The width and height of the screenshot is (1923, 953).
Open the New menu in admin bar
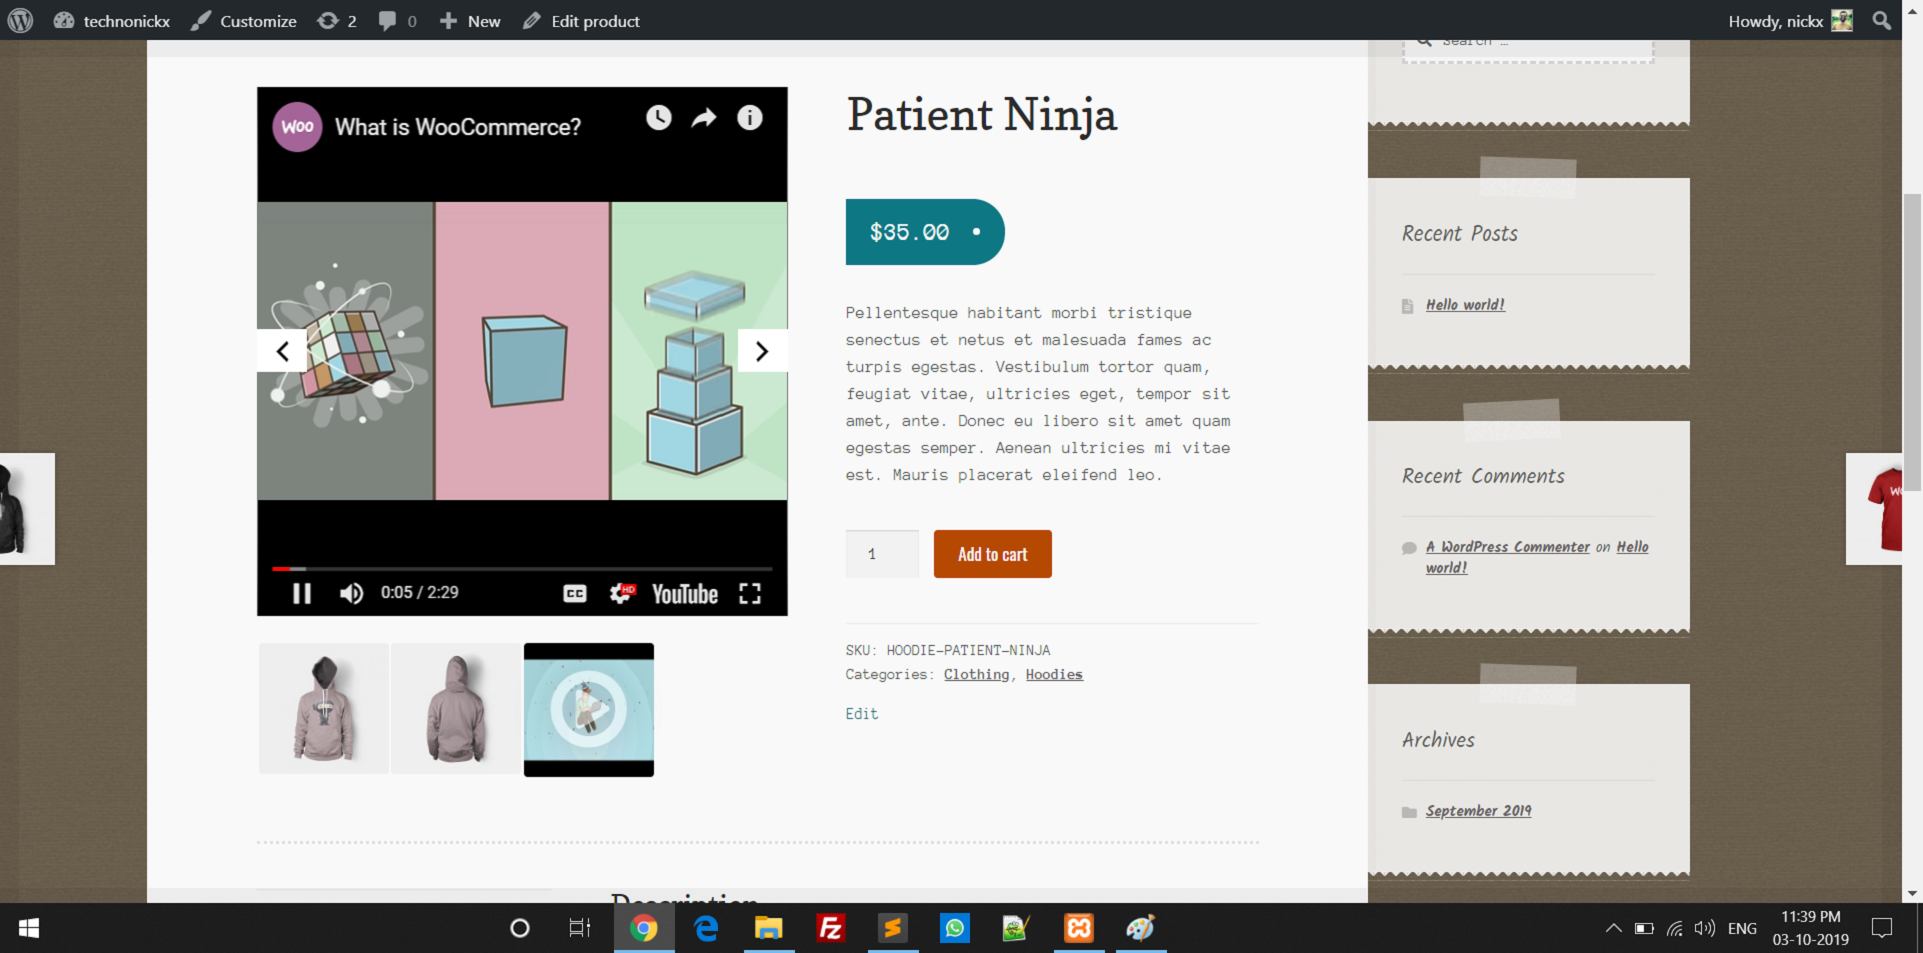pyautogui.click(x=471, y=21)
